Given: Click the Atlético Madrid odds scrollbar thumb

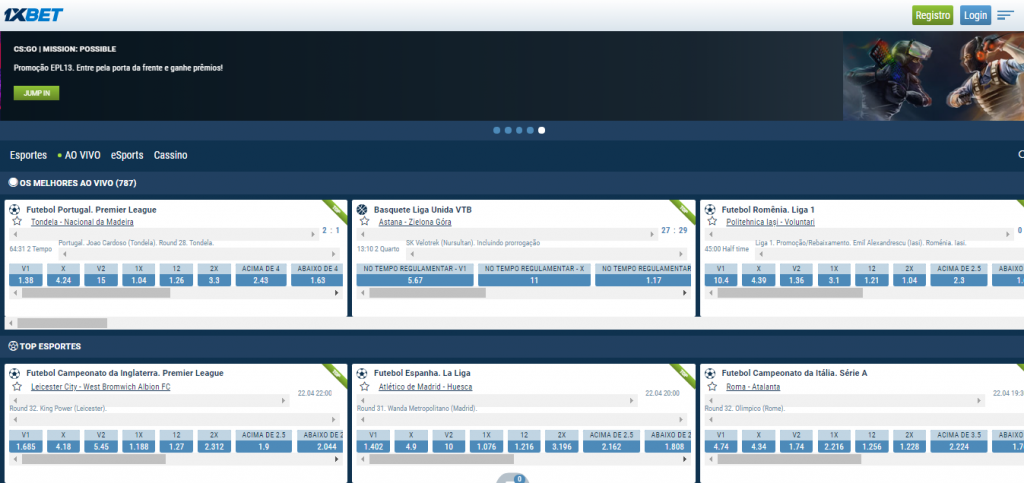Looking at the screenshot, I should 441,459.
